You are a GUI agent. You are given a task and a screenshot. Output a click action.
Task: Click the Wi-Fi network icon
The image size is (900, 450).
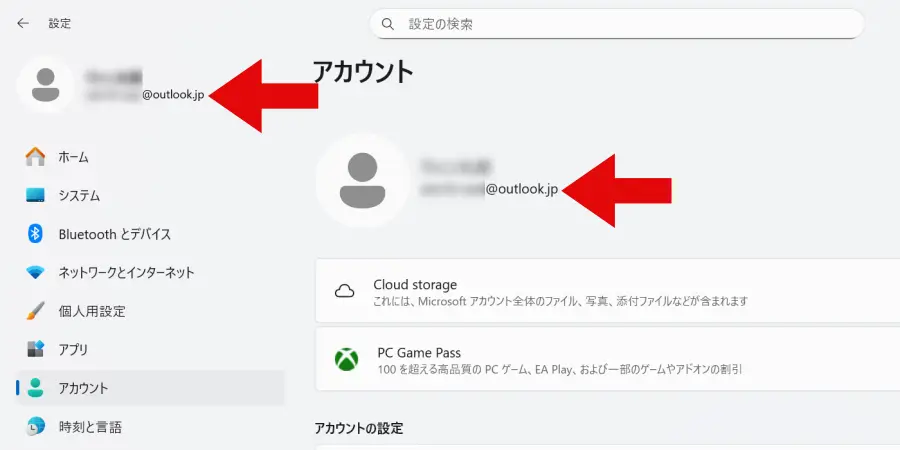(36, 273)
